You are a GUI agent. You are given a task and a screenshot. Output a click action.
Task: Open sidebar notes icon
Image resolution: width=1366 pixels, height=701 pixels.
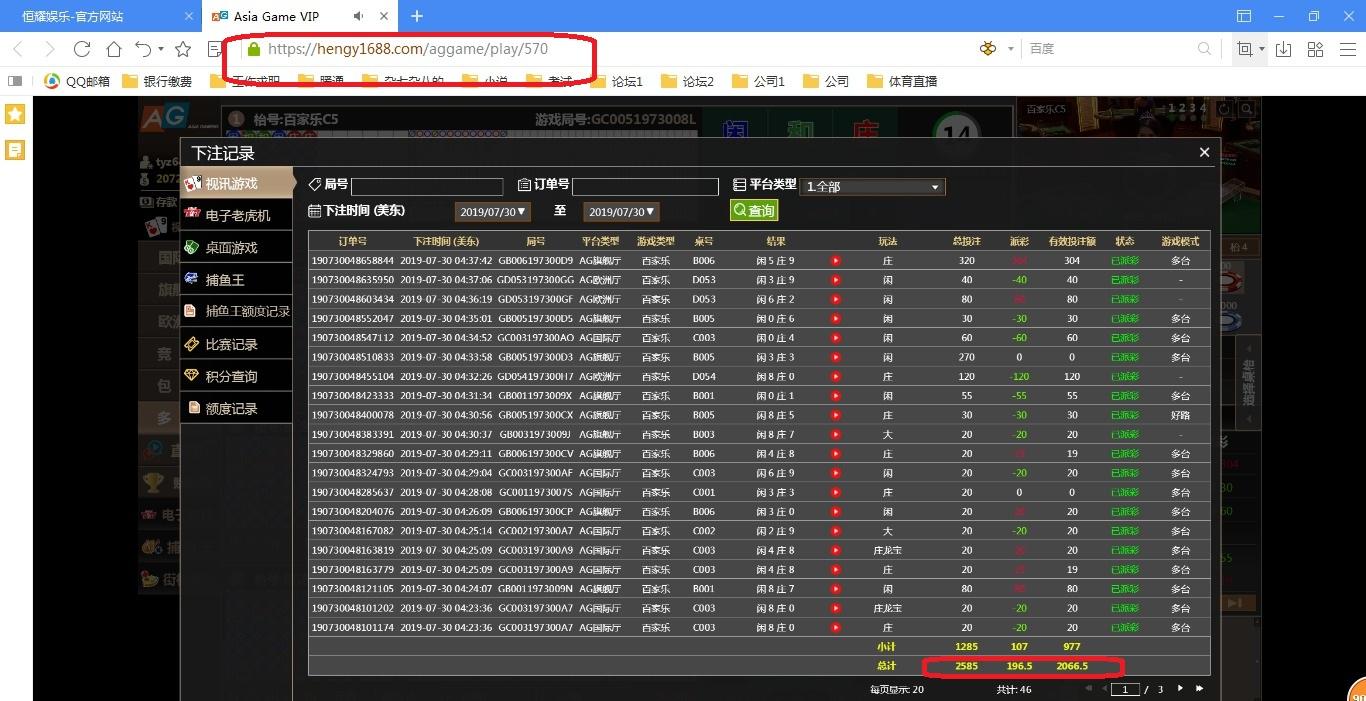pos(15,150)
